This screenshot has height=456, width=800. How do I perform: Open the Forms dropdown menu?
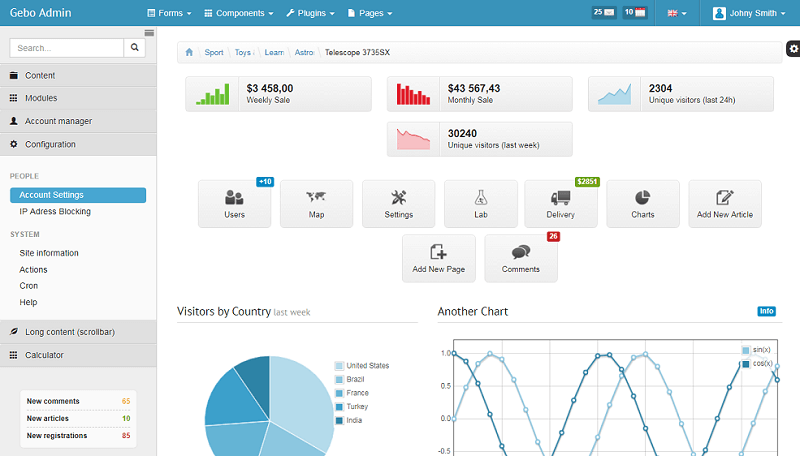(169, 13)
